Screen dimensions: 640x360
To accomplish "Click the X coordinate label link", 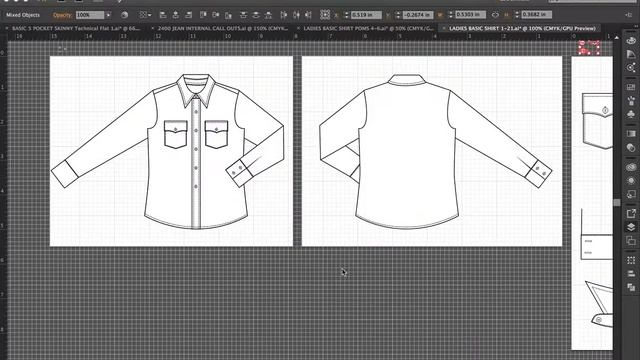I will tap(336, 15).
